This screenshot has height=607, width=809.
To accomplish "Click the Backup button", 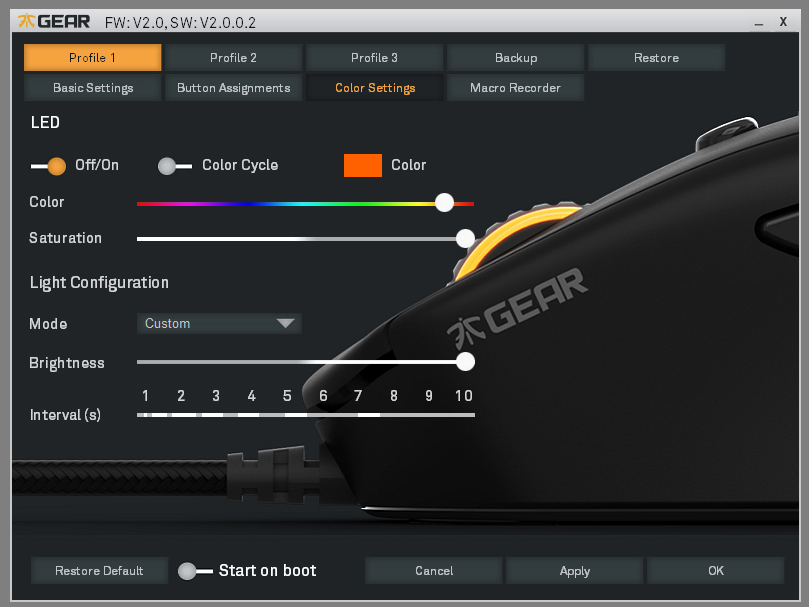I will point(515,57).
